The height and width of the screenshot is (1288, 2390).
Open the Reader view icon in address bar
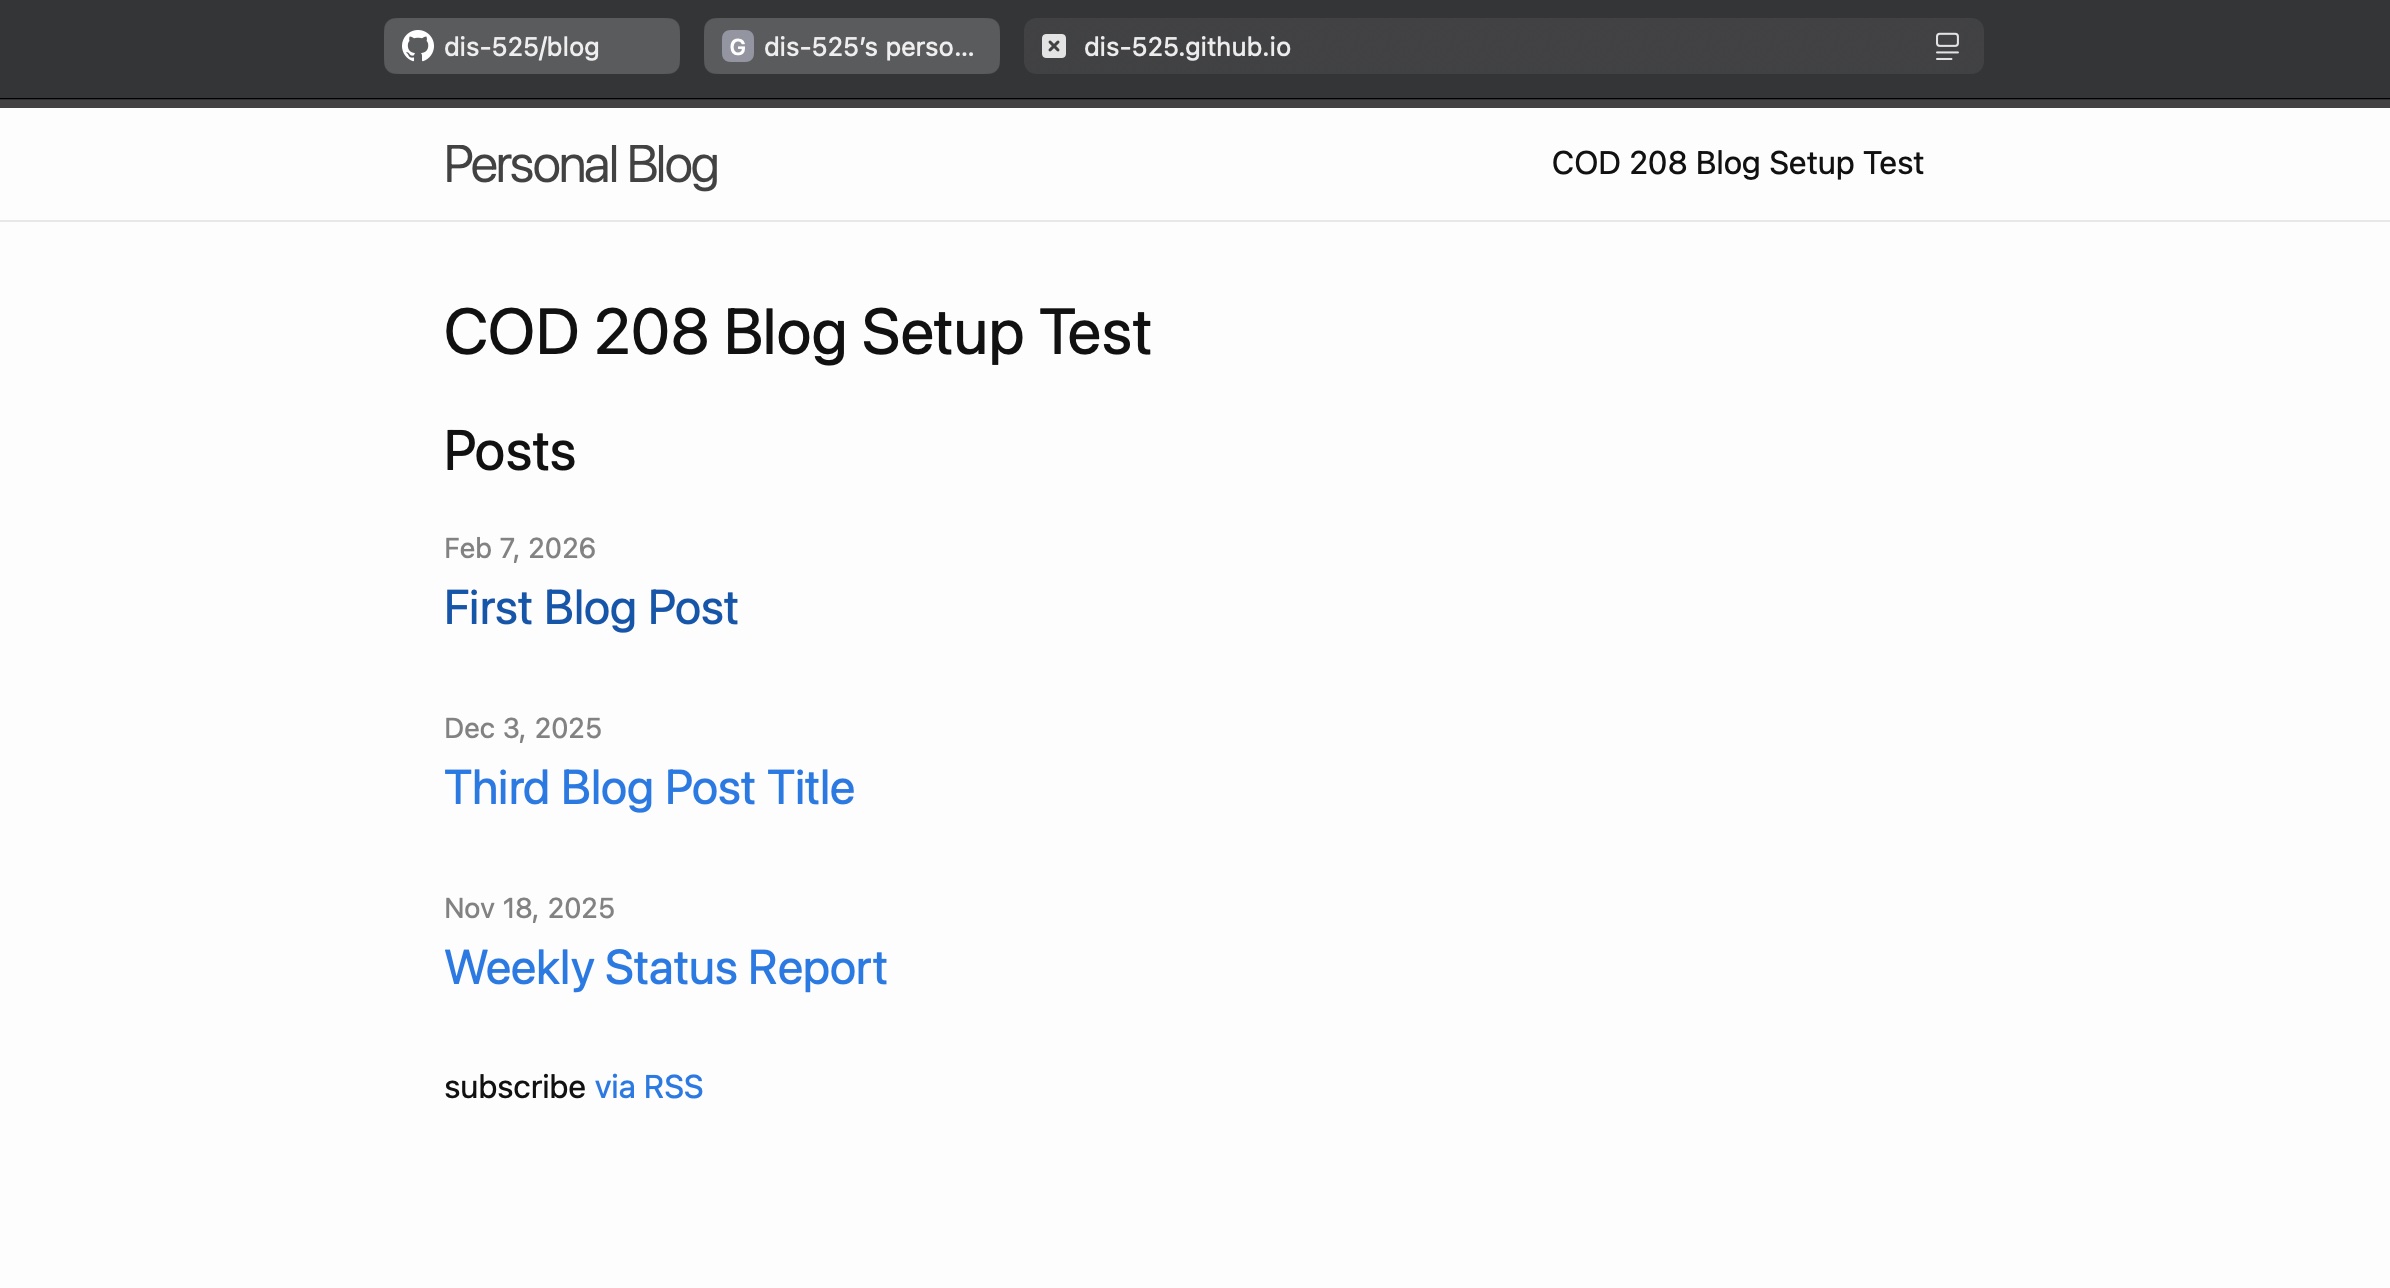(x=1946, y=46)
